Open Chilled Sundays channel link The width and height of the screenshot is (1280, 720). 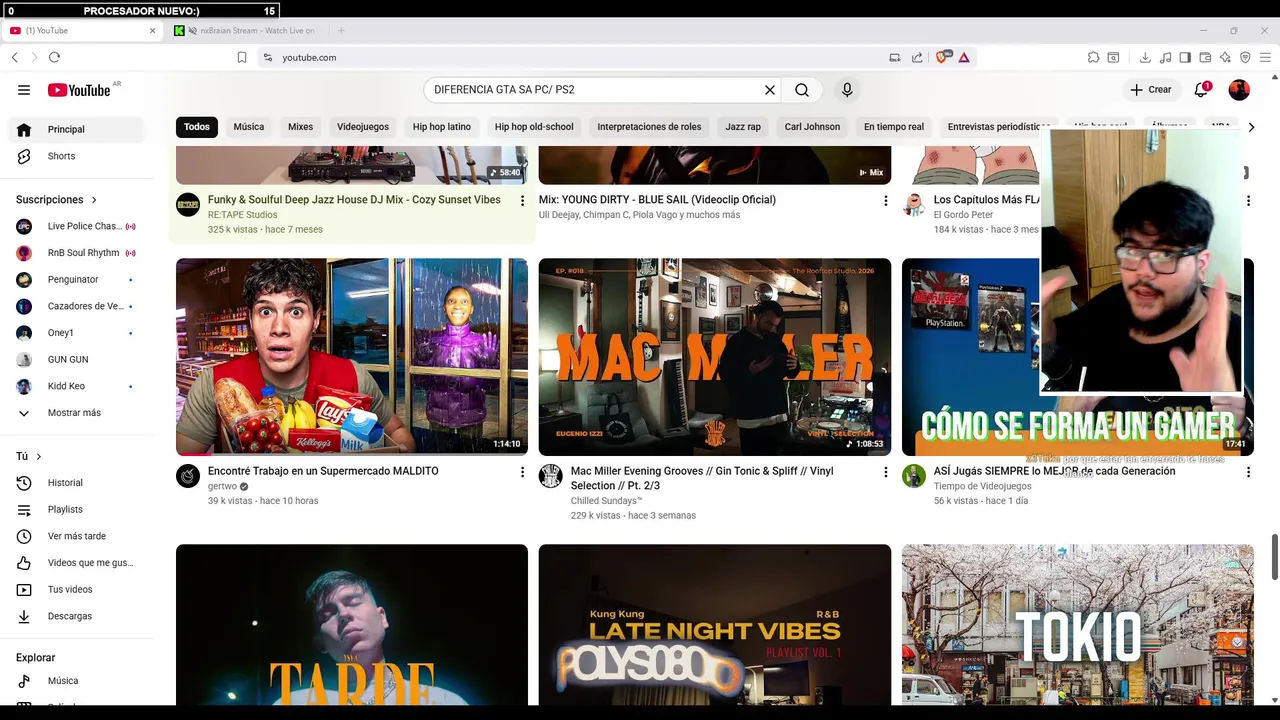coord(606,501)
